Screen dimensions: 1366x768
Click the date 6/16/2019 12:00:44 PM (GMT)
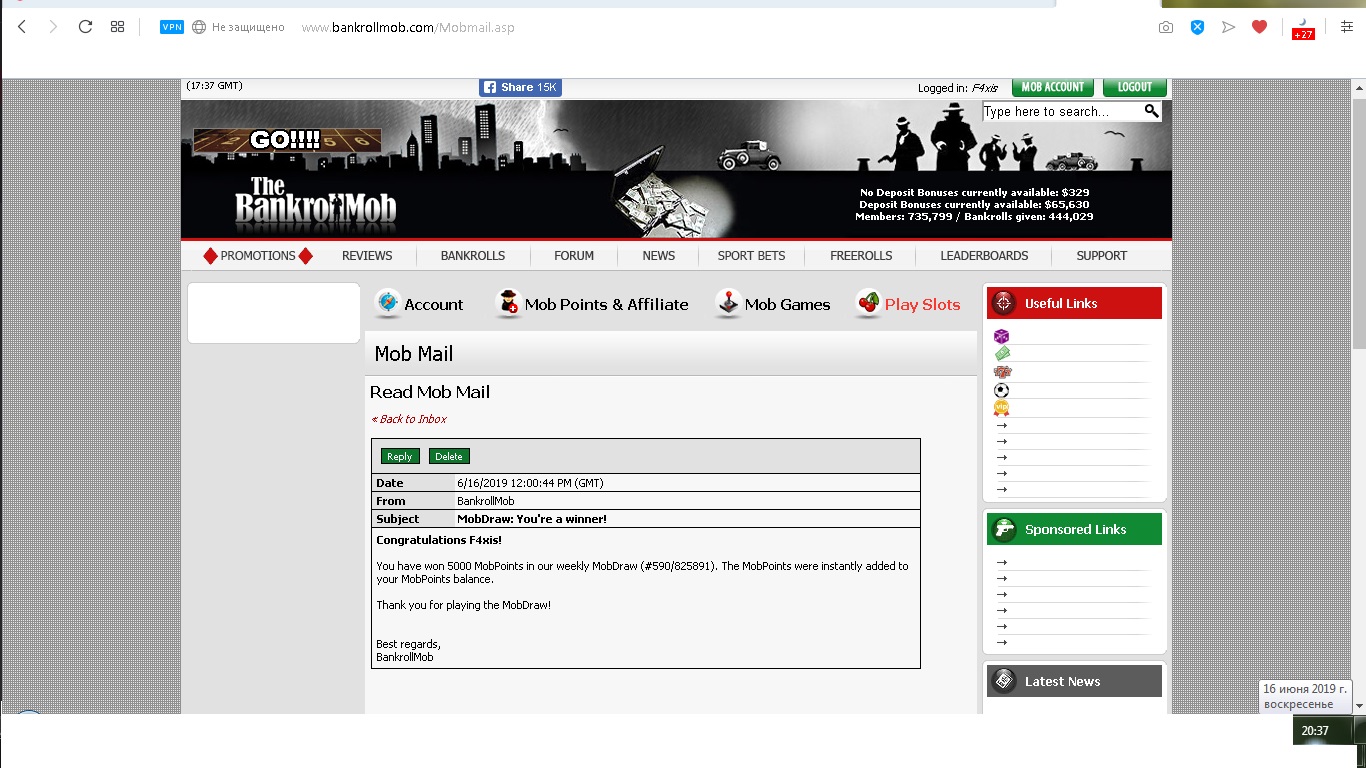530,483
